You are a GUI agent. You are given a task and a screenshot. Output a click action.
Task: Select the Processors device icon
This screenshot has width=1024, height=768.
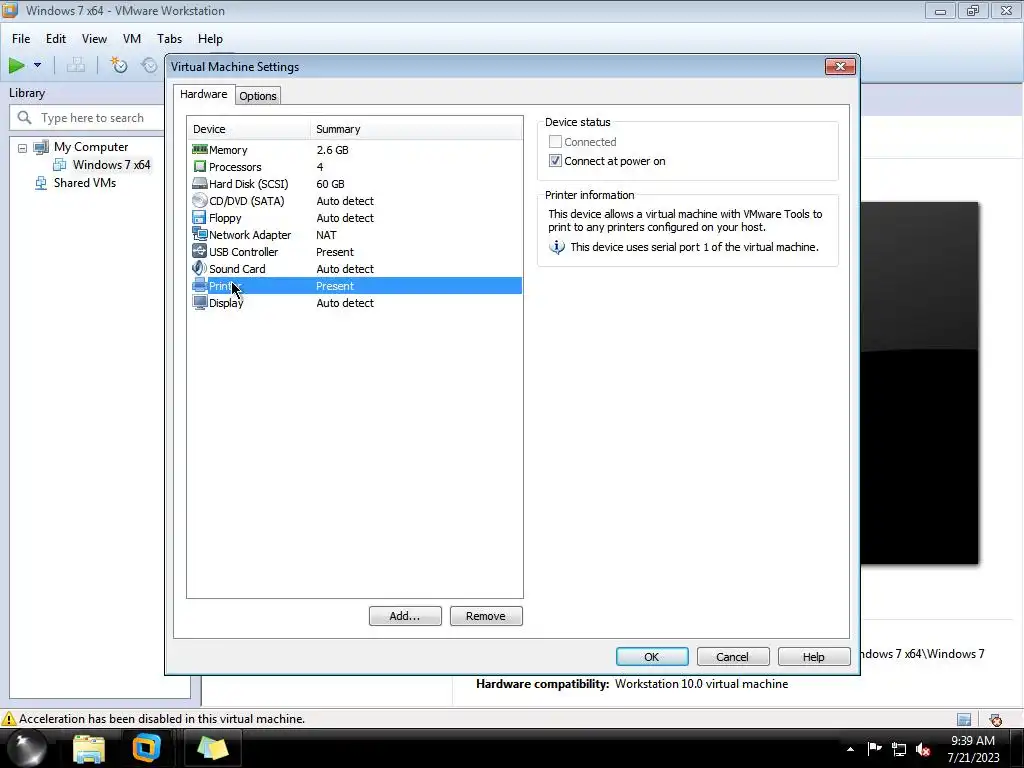tap(199, 167)
